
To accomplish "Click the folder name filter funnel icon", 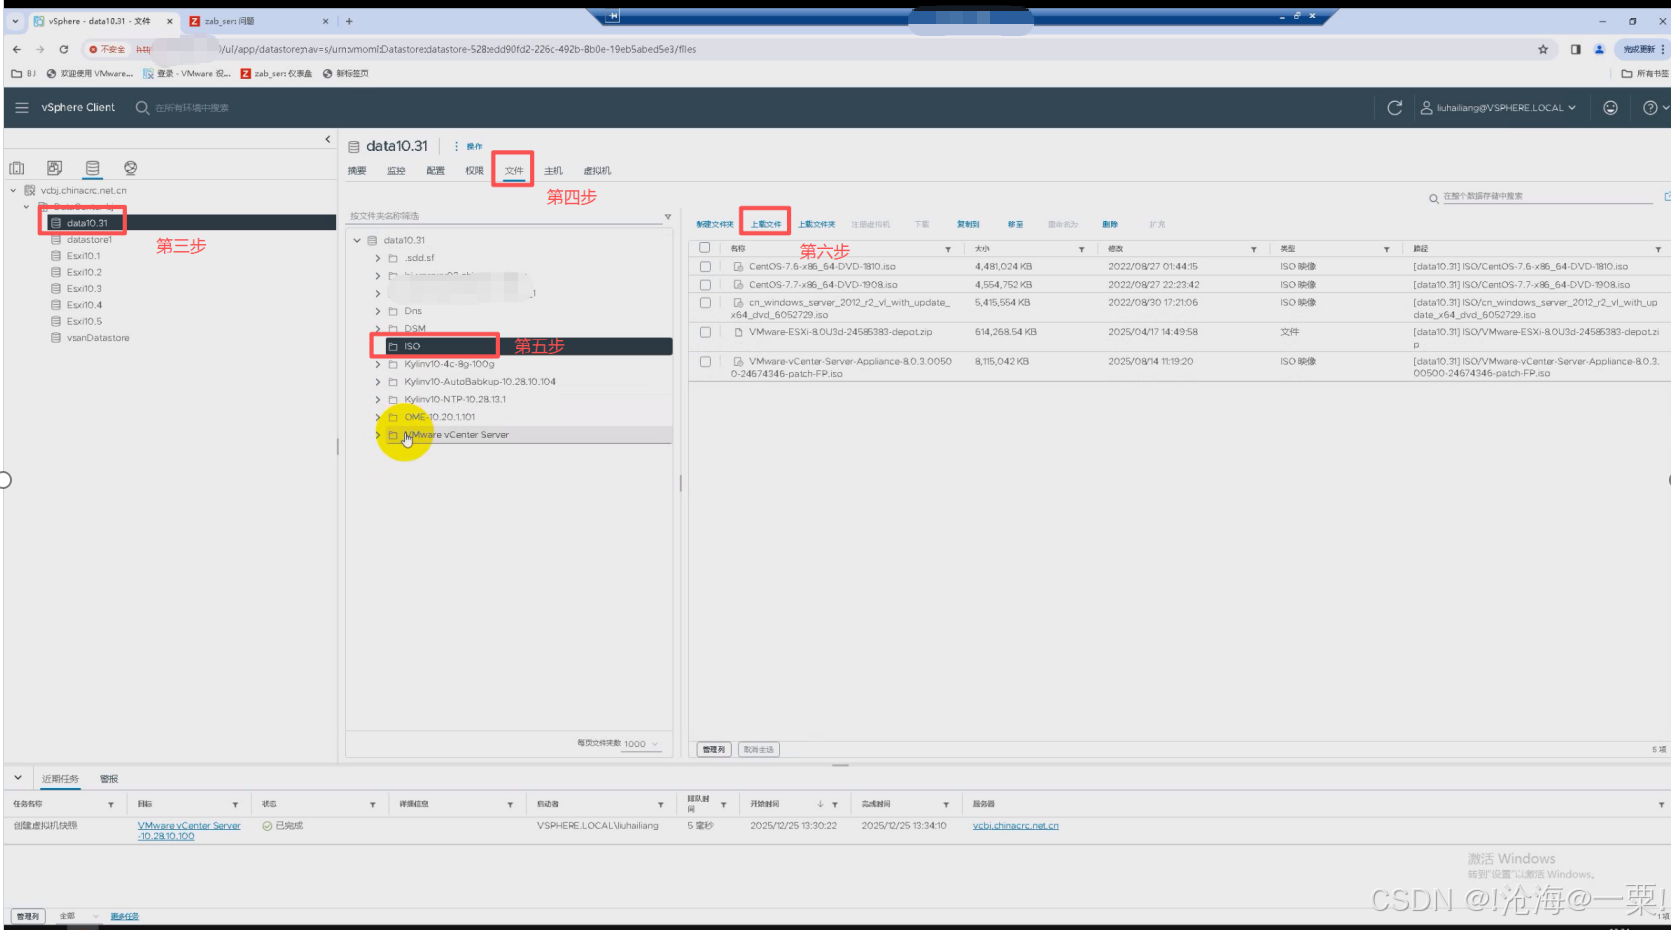I will coord(668,216).
